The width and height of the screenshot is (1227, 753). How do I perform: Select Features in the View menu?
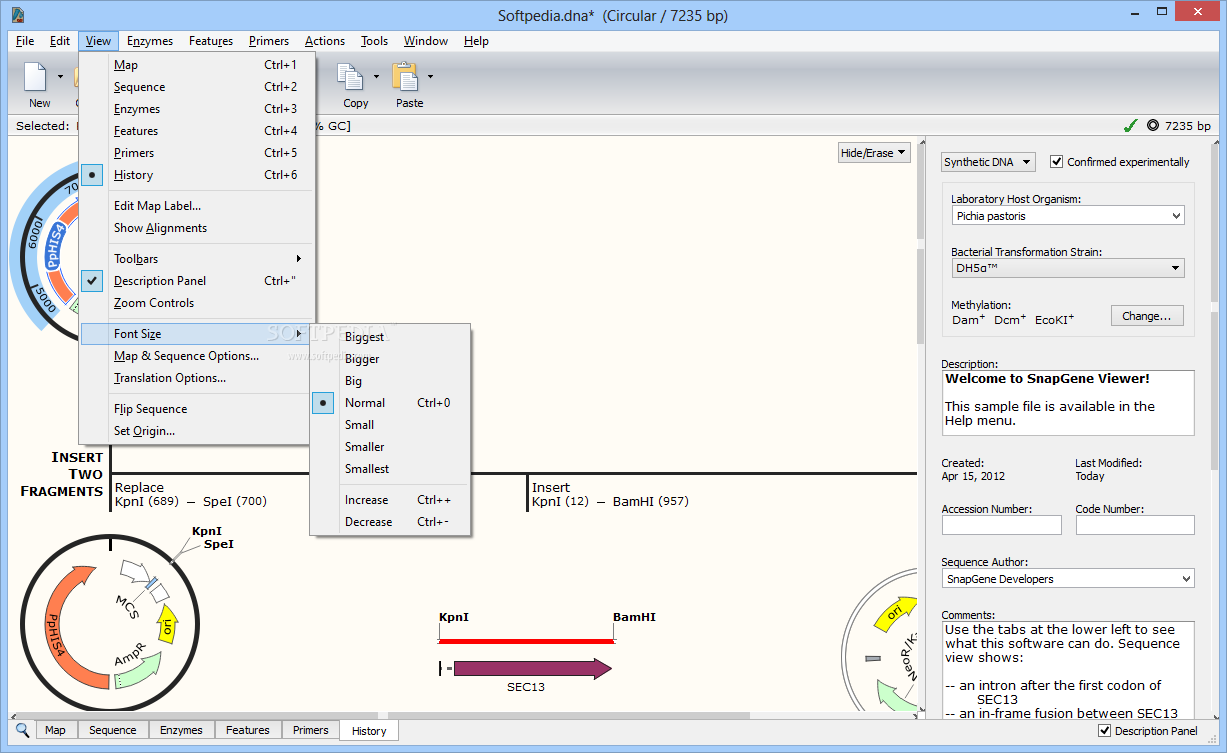click(x=198, y=131)
